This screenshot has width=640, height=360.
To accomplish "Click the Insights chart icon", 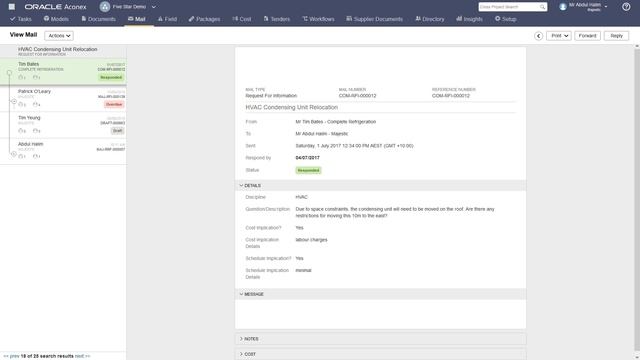I will tap(459, 19).
